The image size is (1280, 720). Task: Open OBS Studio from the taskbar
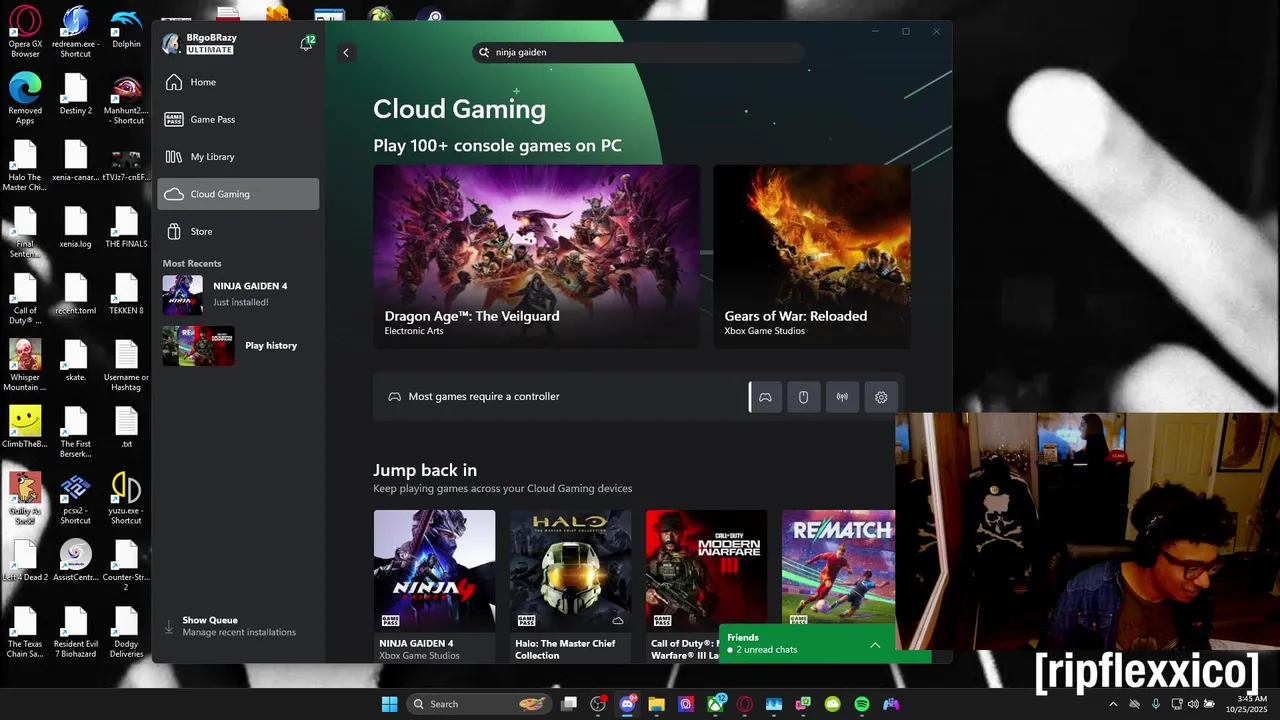coord(598,704)
